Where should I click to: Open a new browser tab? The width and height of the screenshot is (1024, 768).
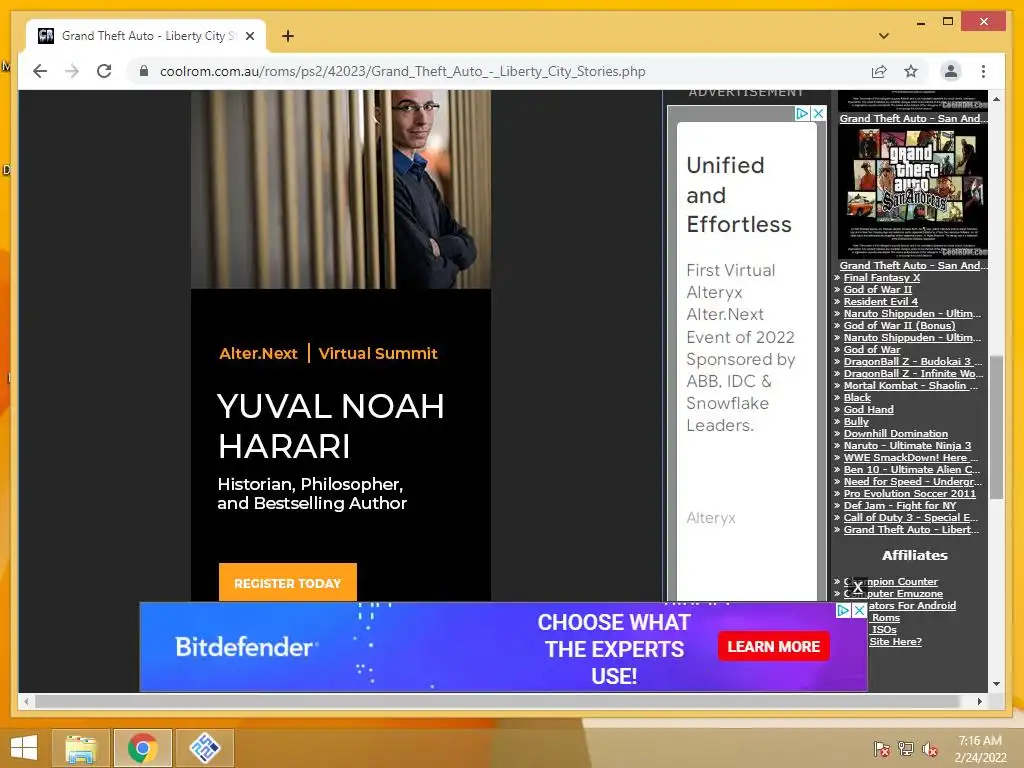coord(288,36)
